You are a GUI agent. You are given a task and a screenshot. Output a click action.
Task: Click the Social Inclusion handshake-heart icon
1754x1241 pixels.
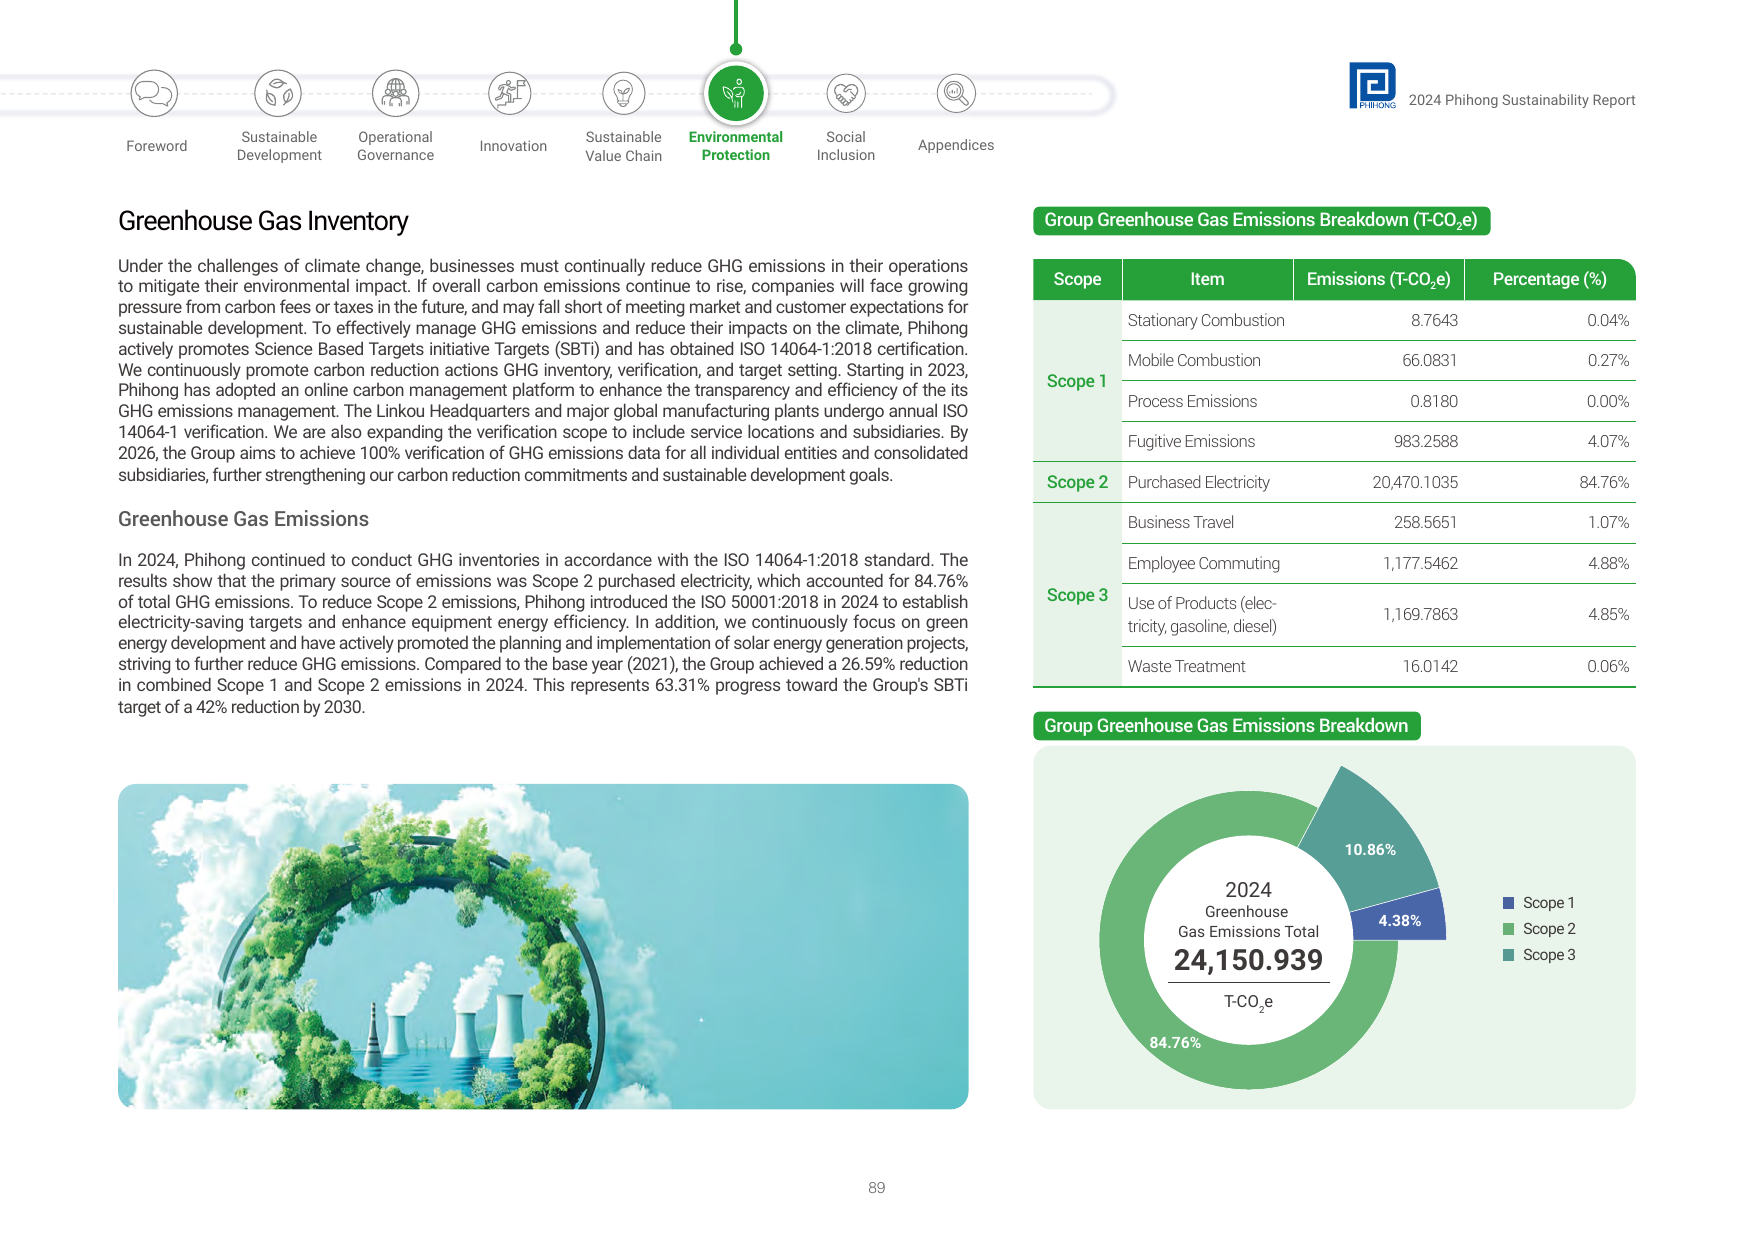(x=846, y=94)
